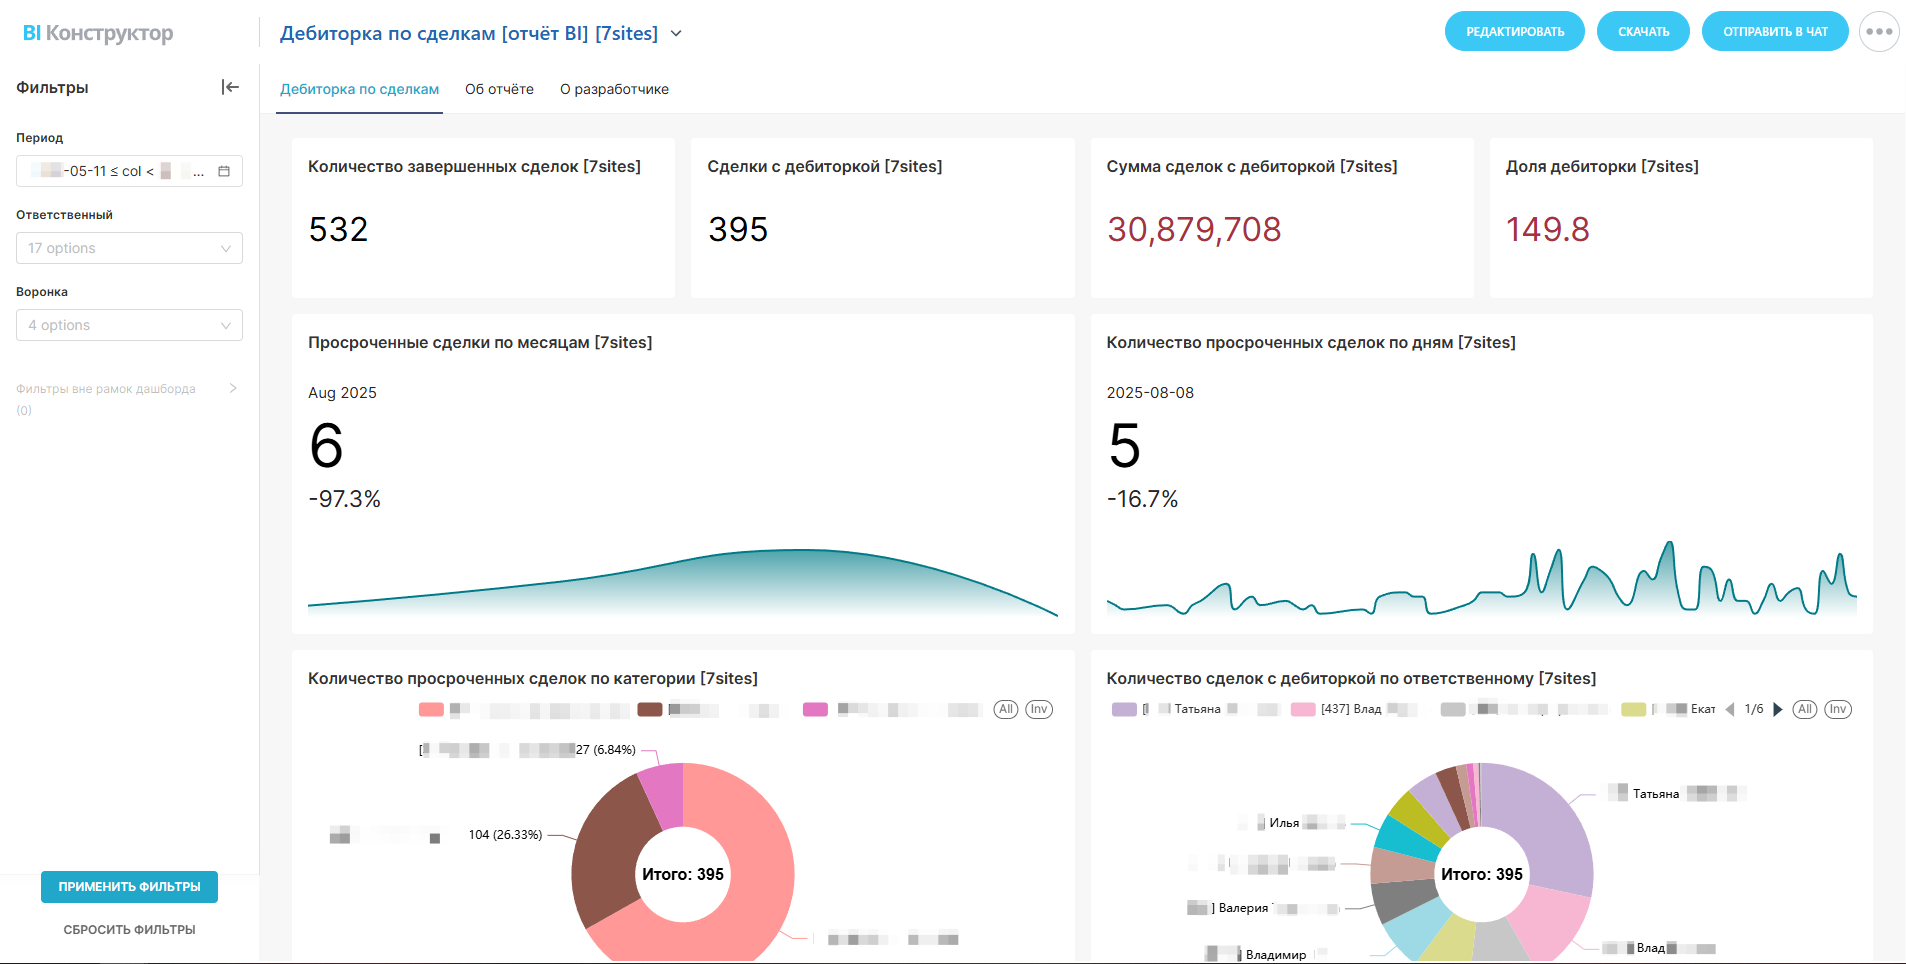Toggle All legend in responsible chart
The image size is (1906, 964).
(x=1804, y=709)
